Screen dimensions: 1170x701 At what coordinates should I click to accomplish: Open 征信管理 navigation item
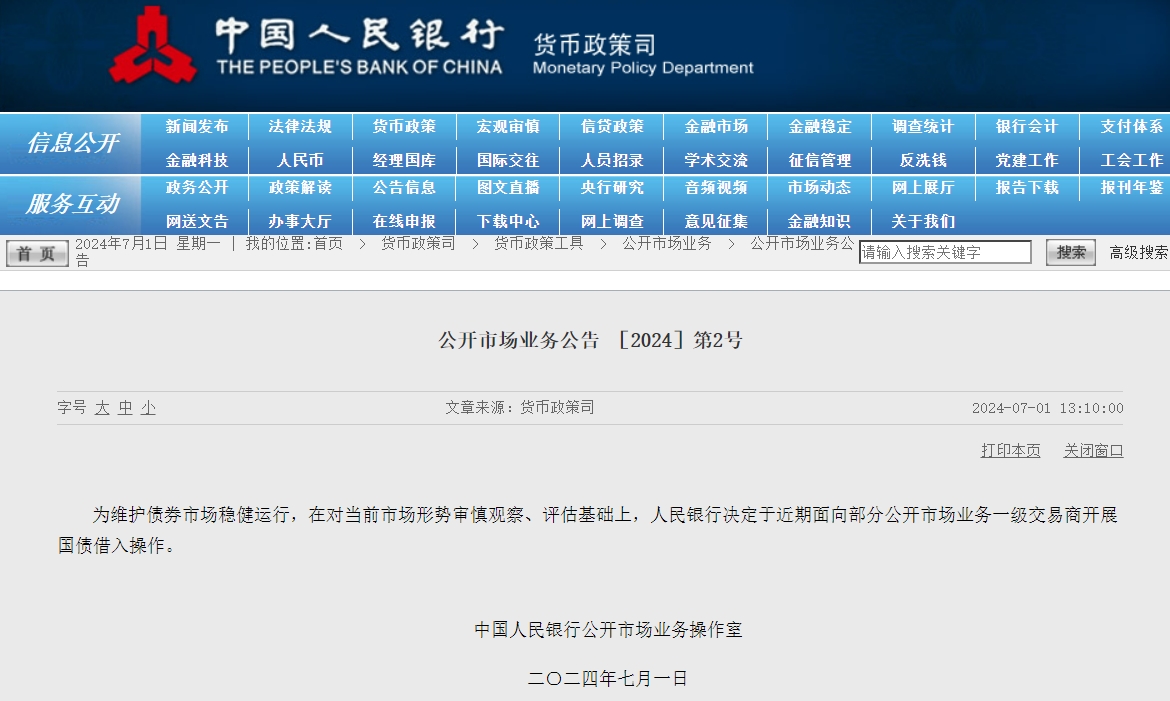coord(820,161)
